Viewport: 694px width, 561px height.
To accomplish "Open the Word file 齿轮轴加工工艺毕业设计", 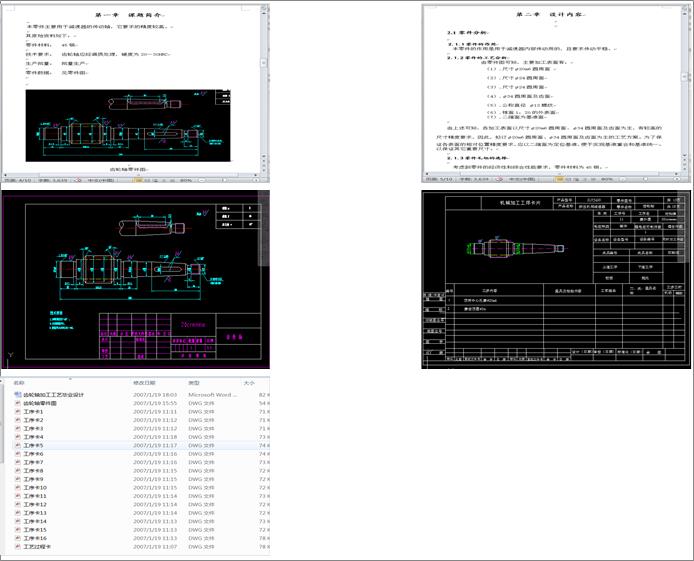I will coord(53,395).
